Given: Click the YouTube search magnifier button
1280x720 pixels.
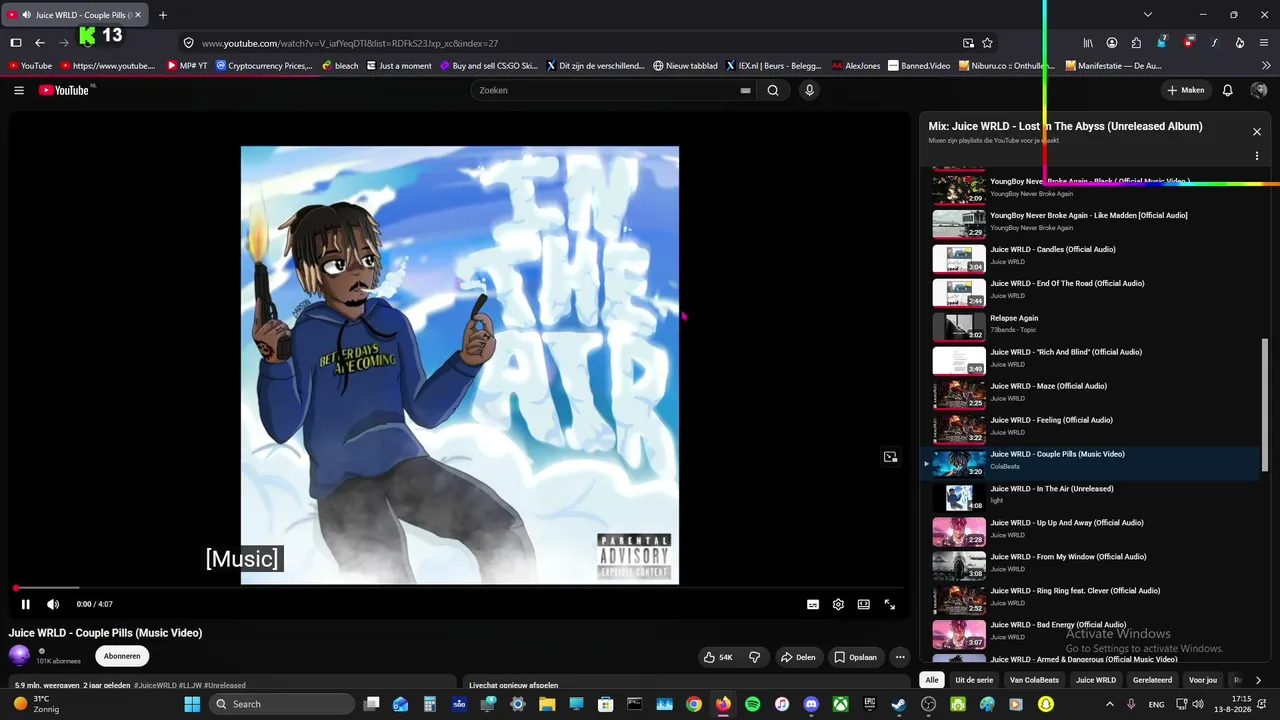Looking at the screenshot, I should click(773, 90).
